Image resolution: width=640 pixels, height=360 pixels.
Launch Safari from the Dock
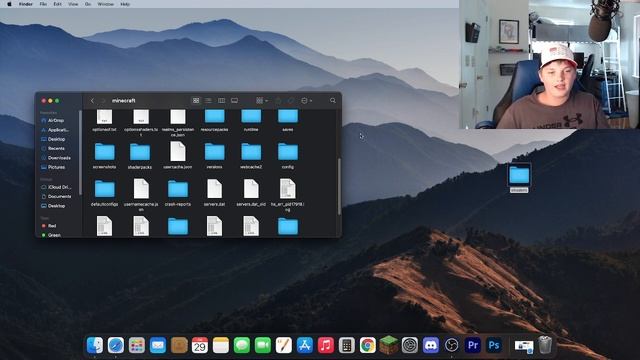[116, 345]
